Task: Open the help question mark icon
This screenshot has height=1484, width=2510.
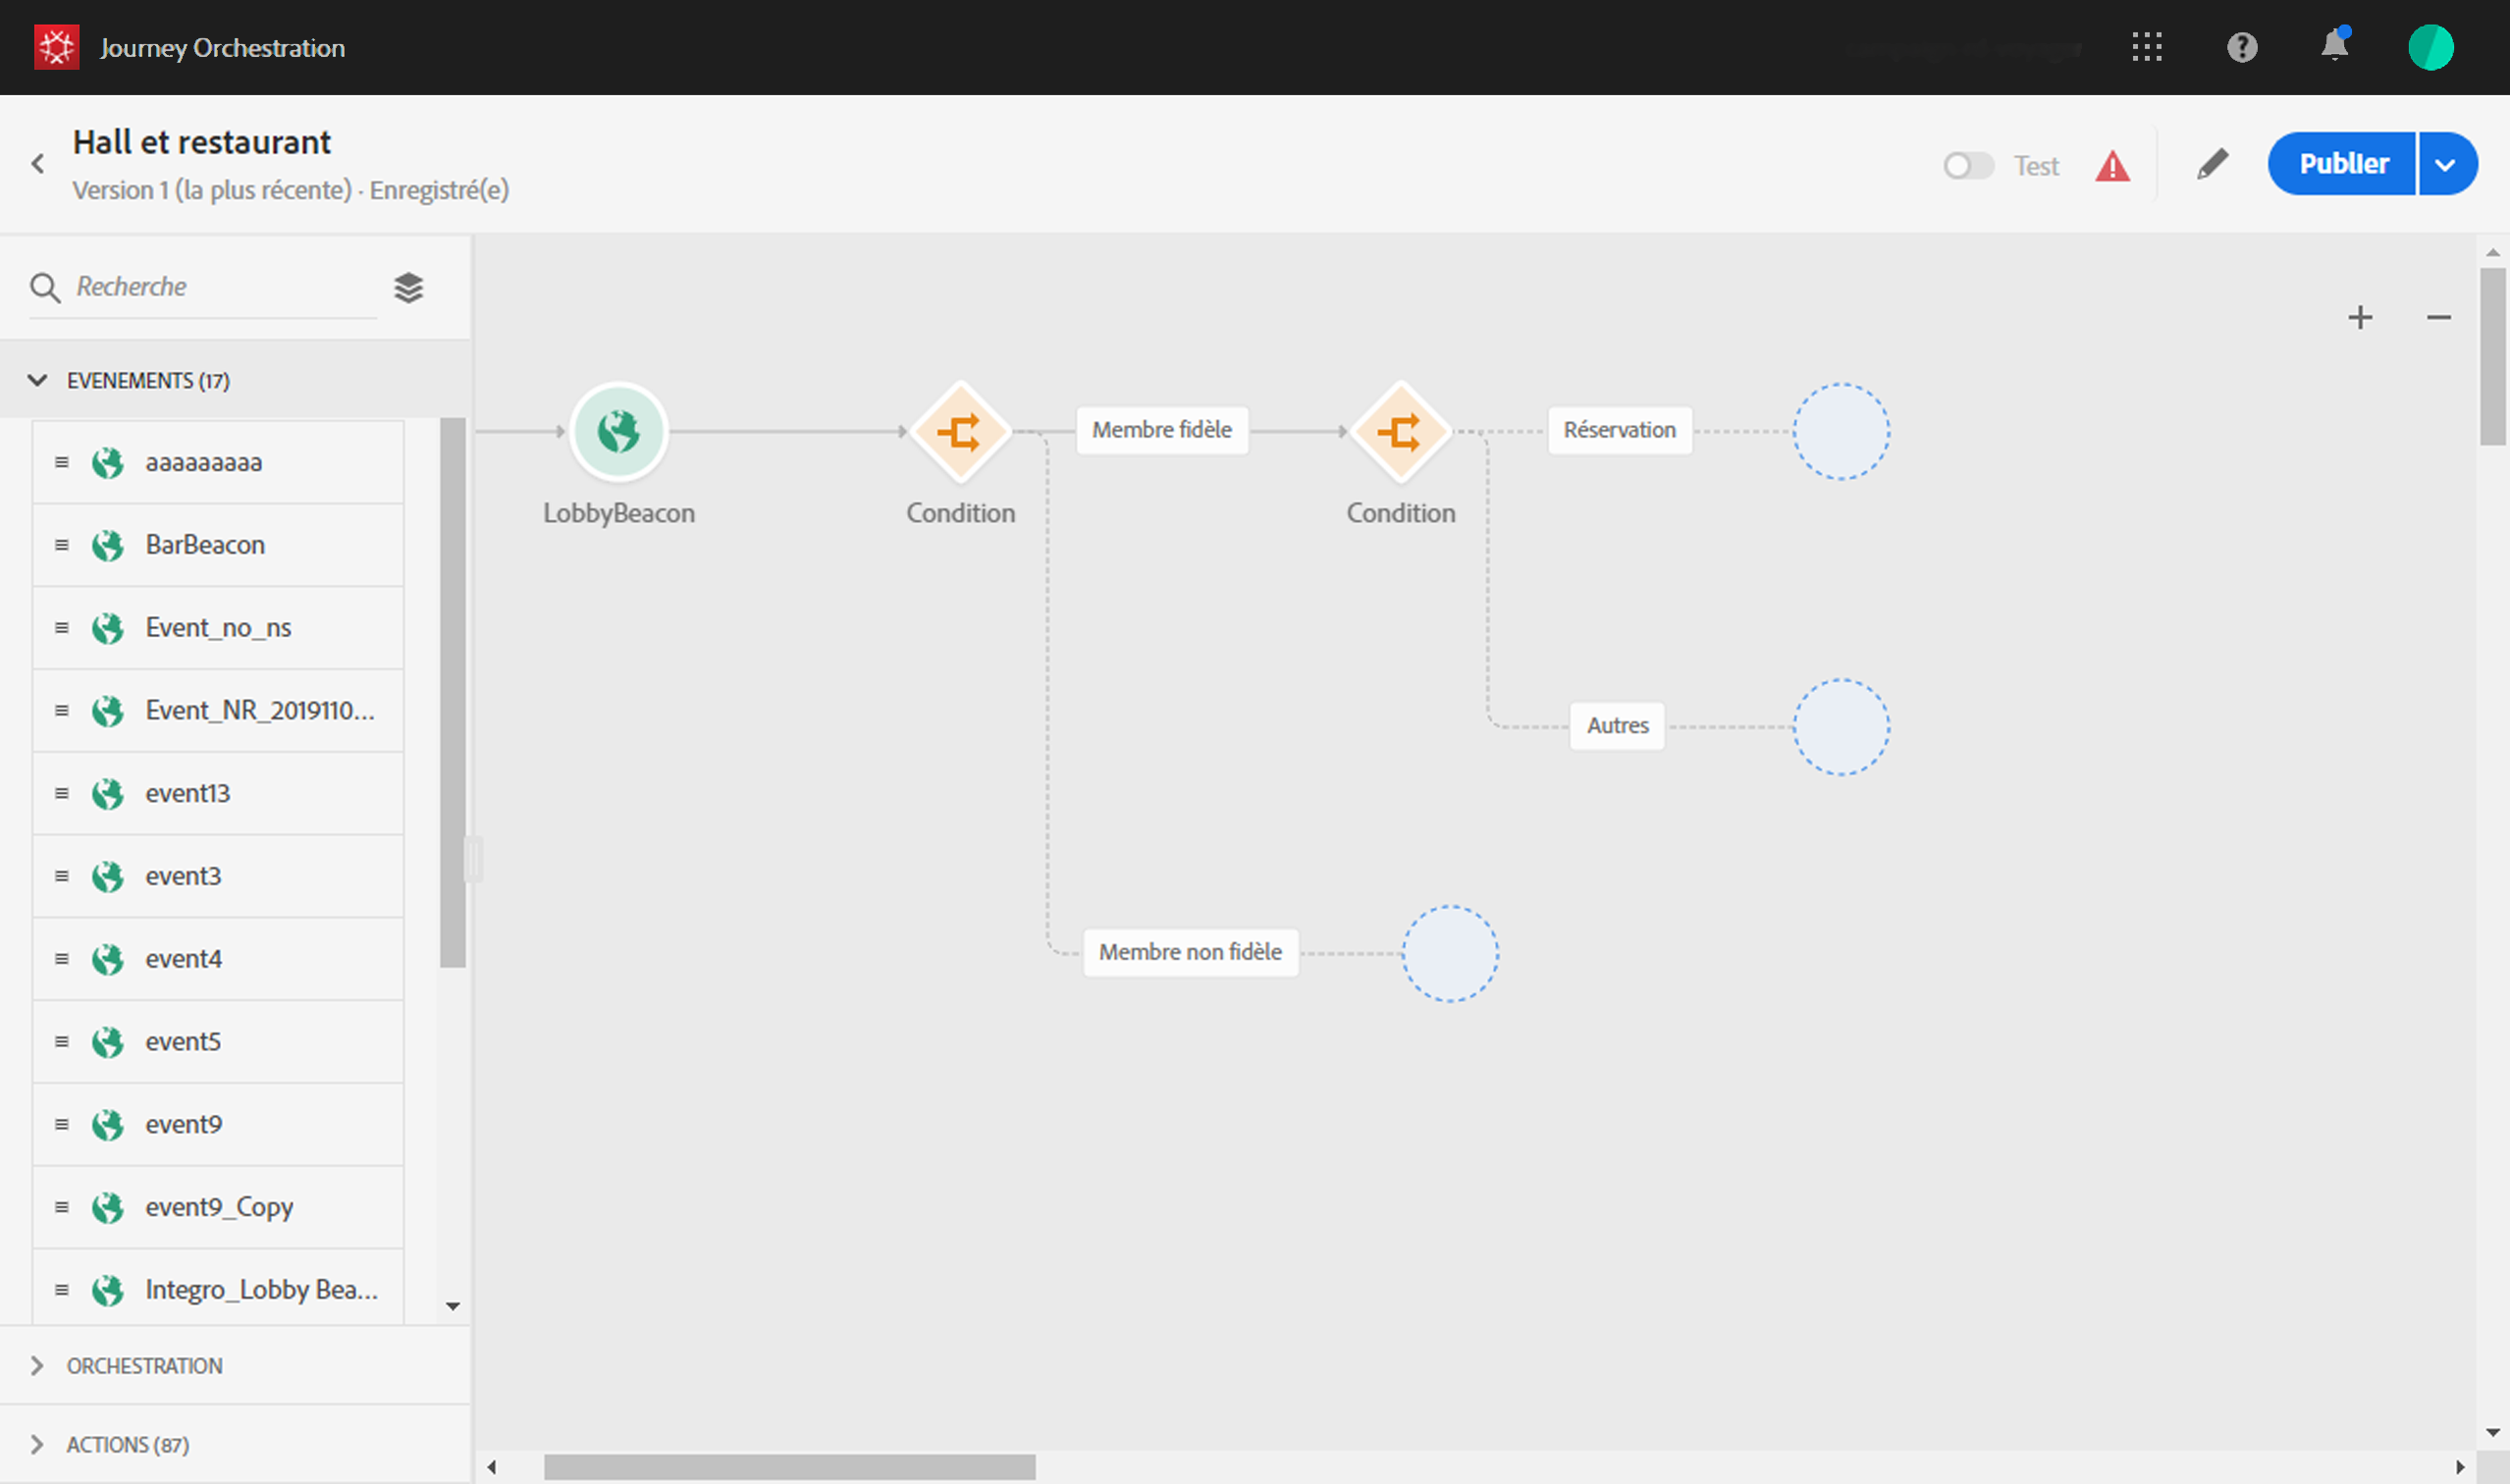Action: pos(2242,47)
